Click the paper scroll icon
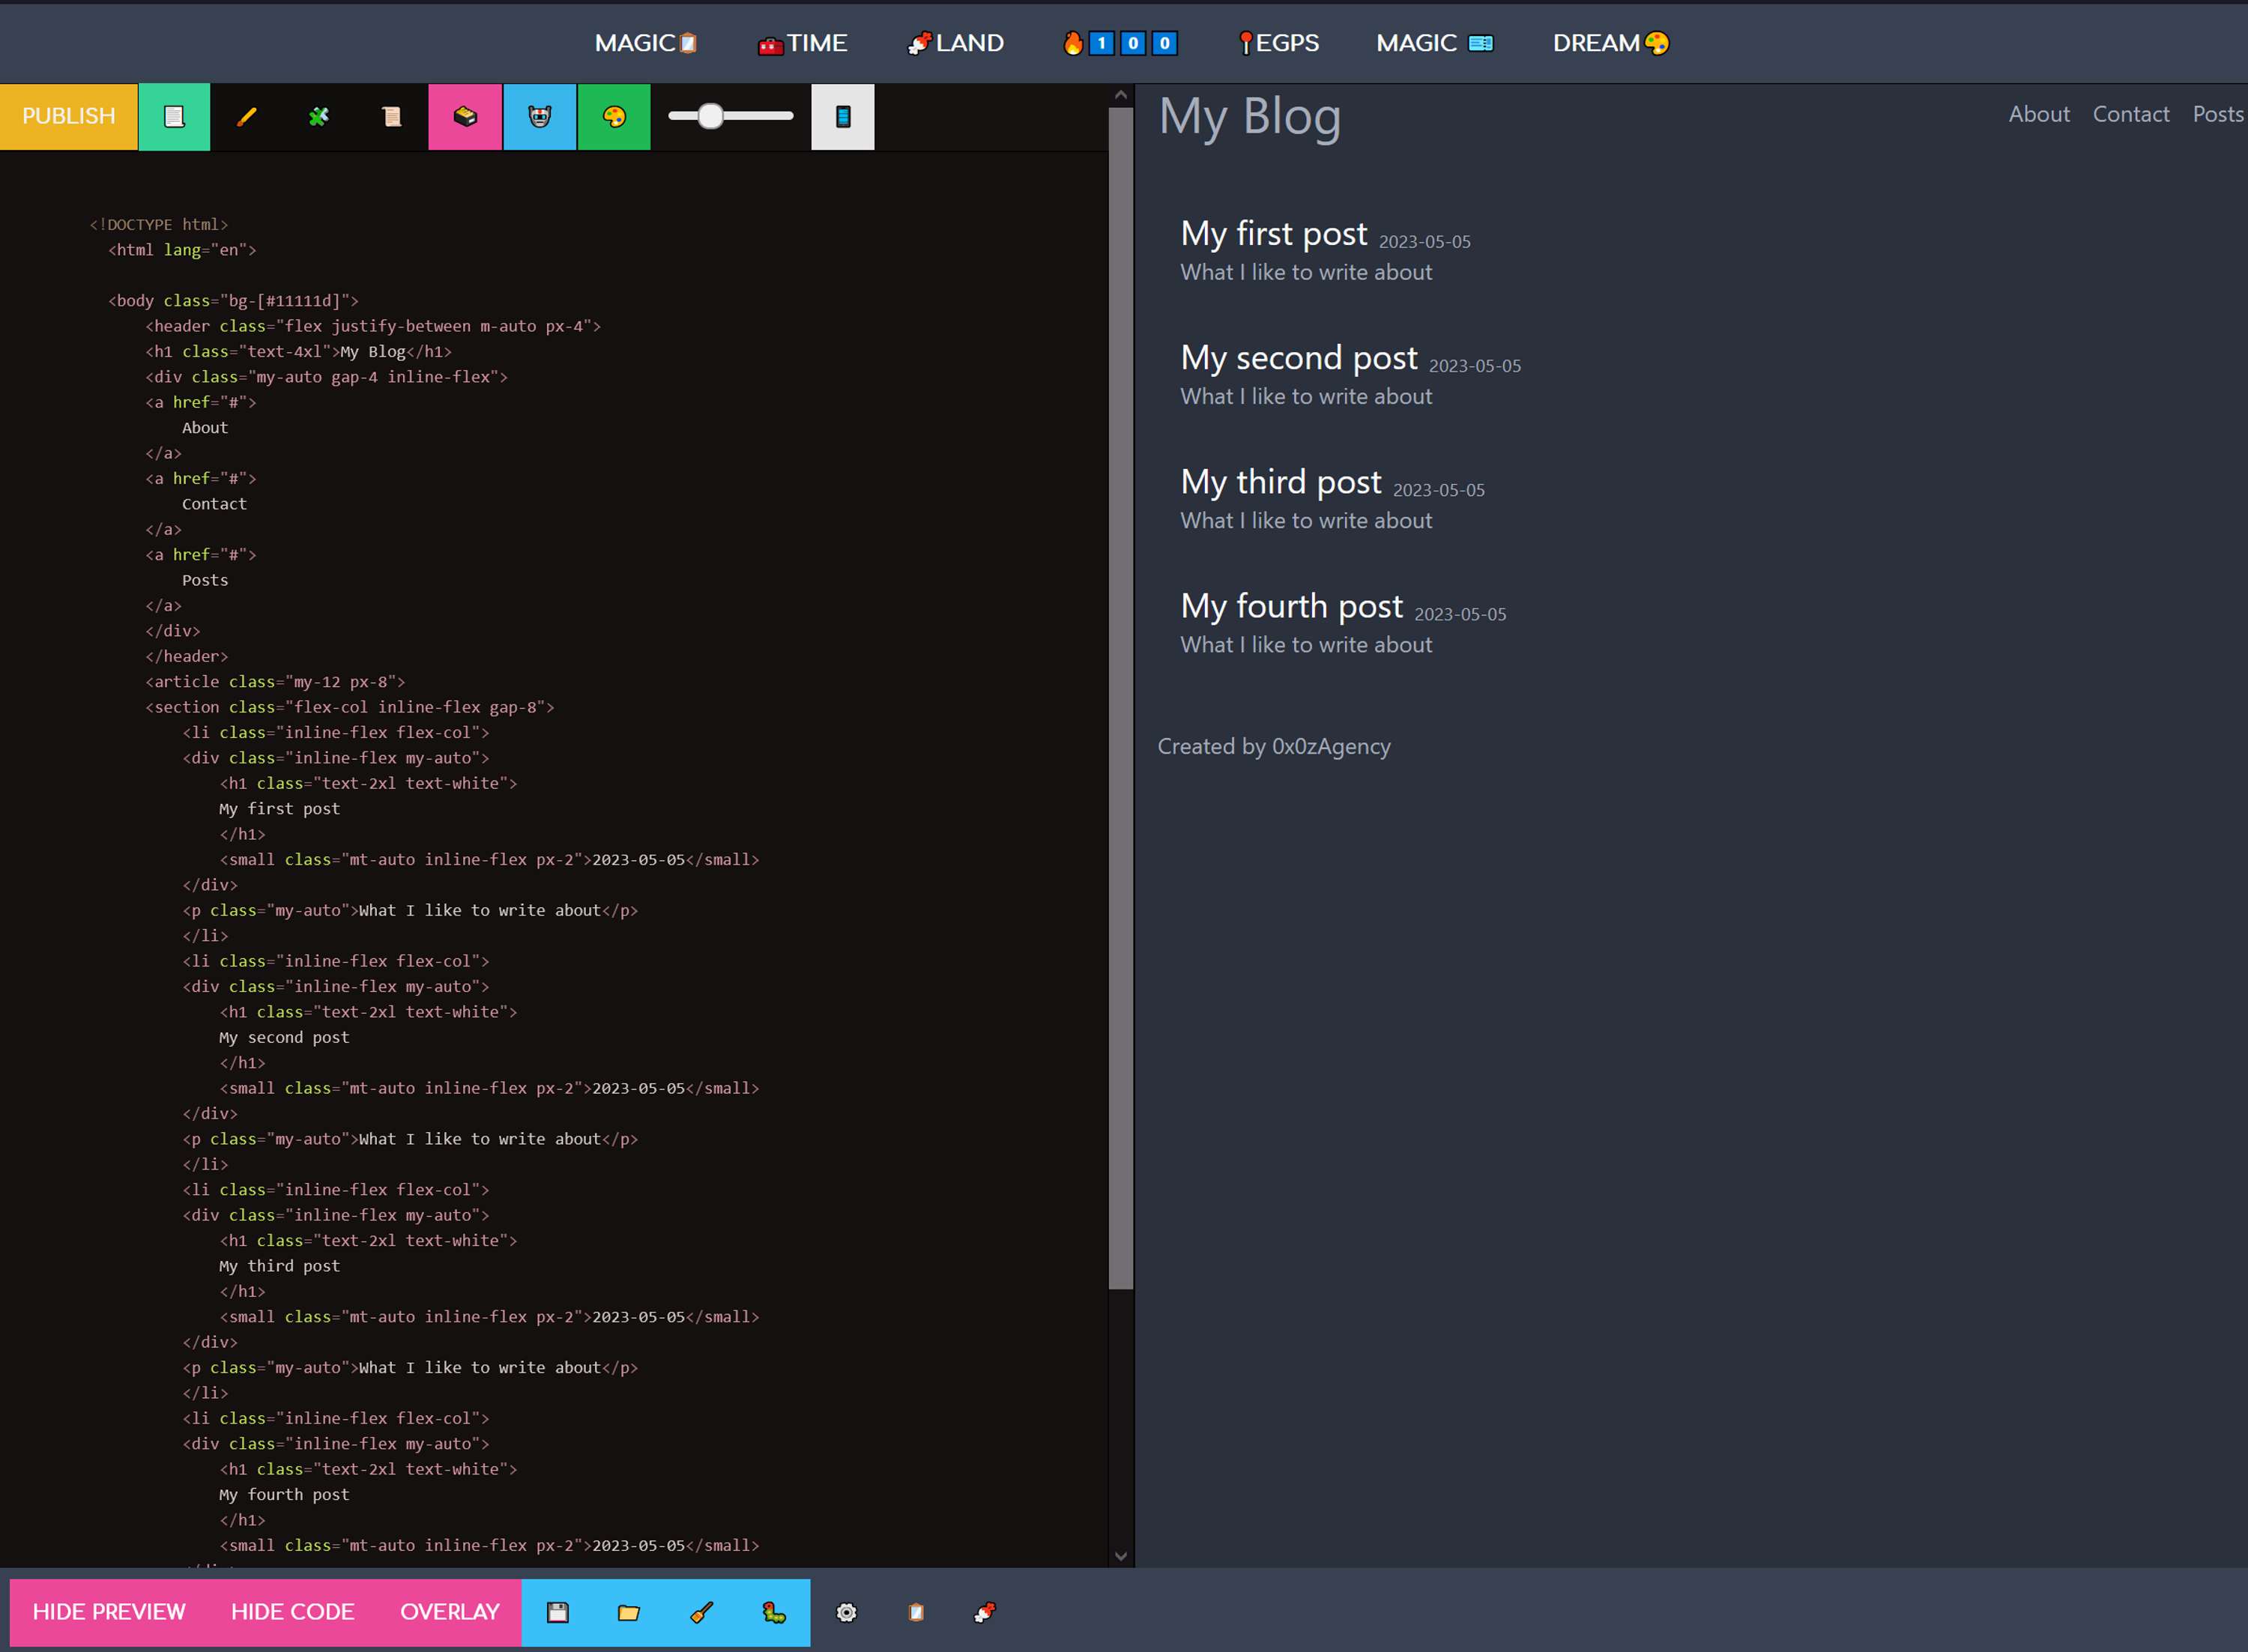 click(x=391, y=117)
